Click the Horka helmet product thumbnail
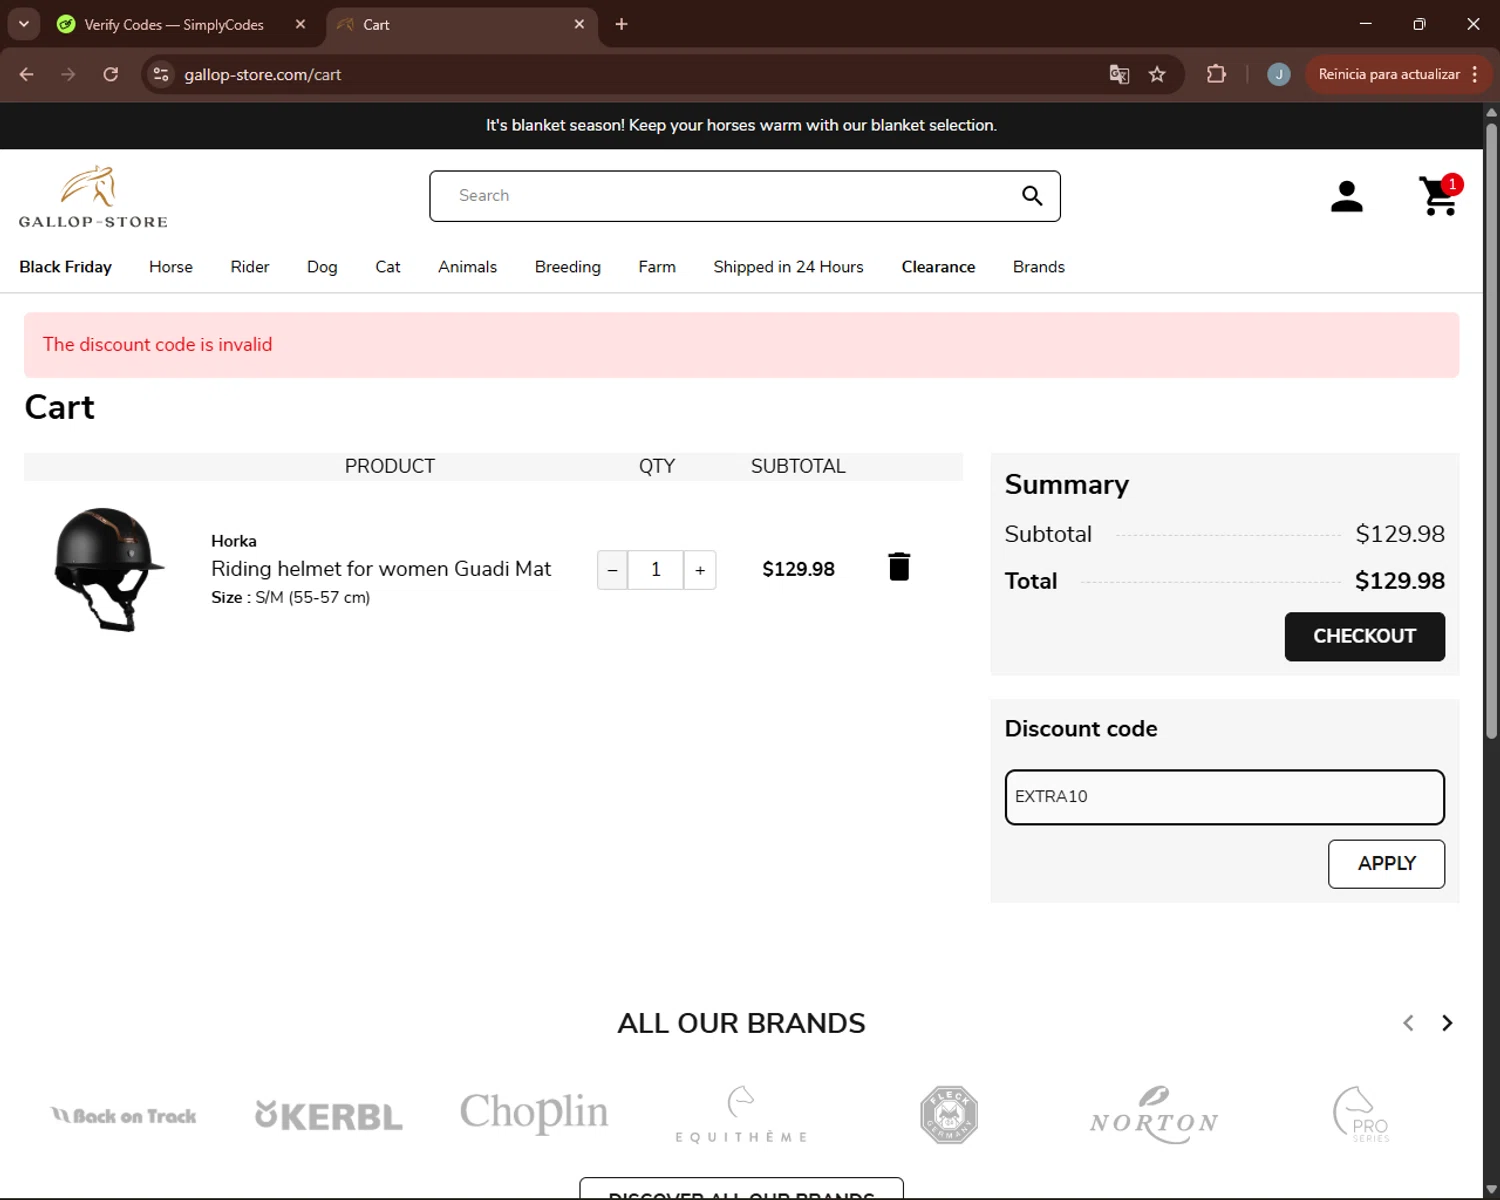 pos(109,569)
